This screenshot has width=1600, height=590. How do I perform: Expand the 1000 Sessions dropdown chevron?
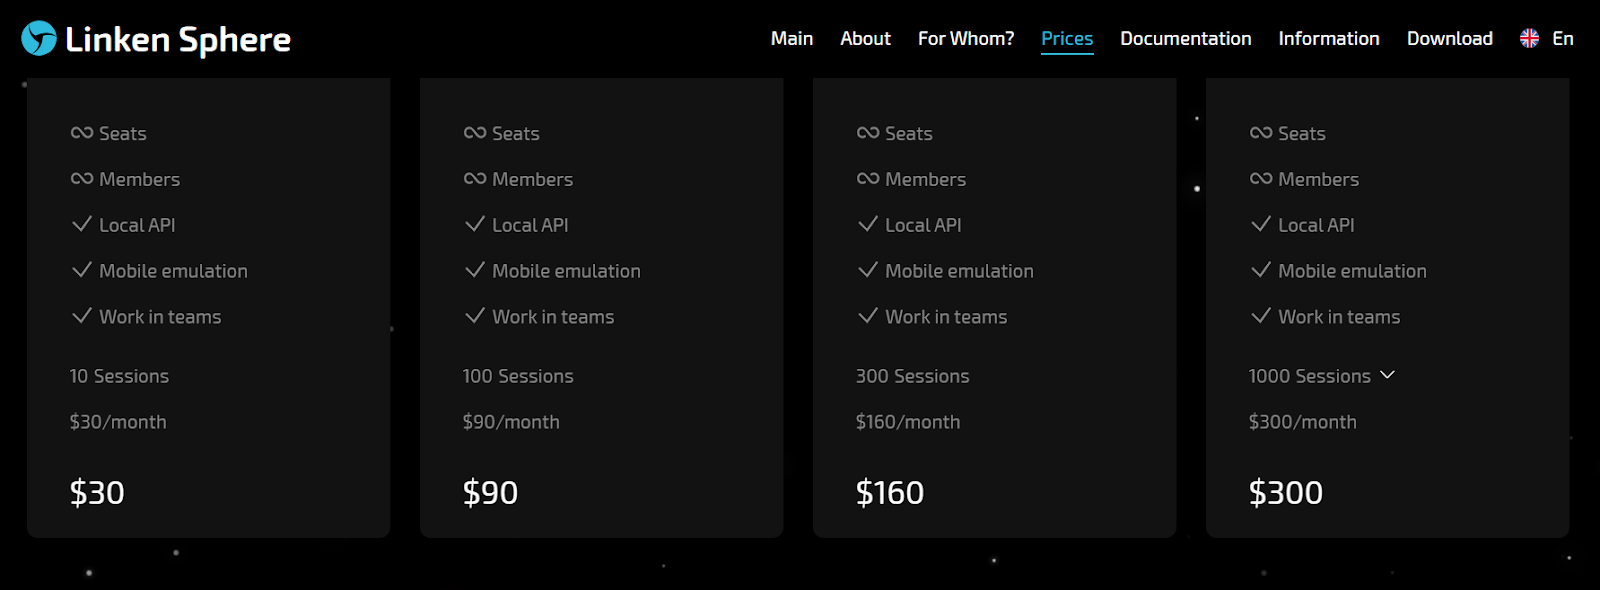tap(1387, 375)
